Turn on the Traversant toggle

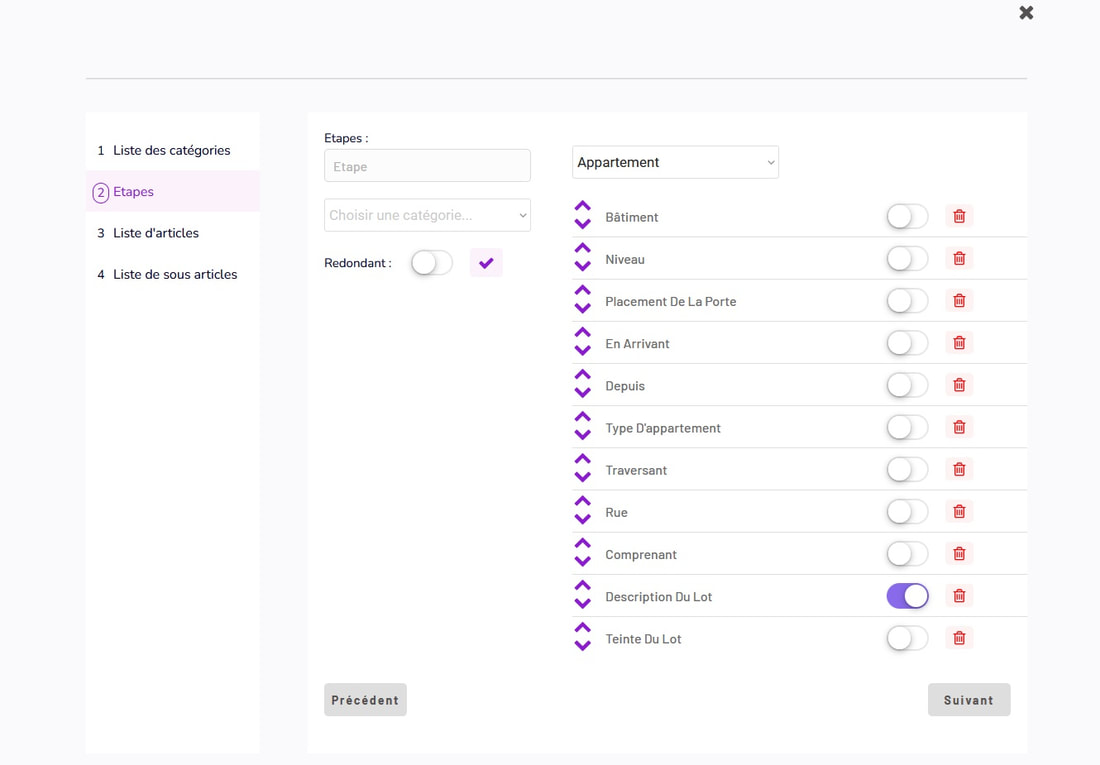point(907,469)
